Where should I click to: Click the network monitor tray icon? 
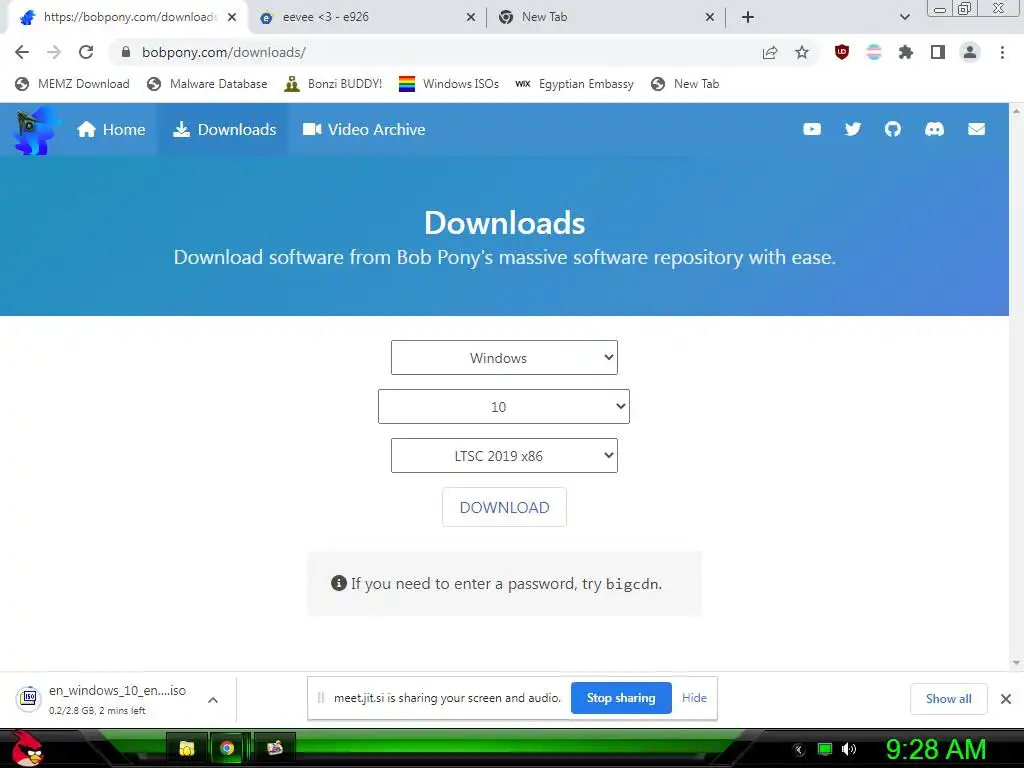click(825, 749)
